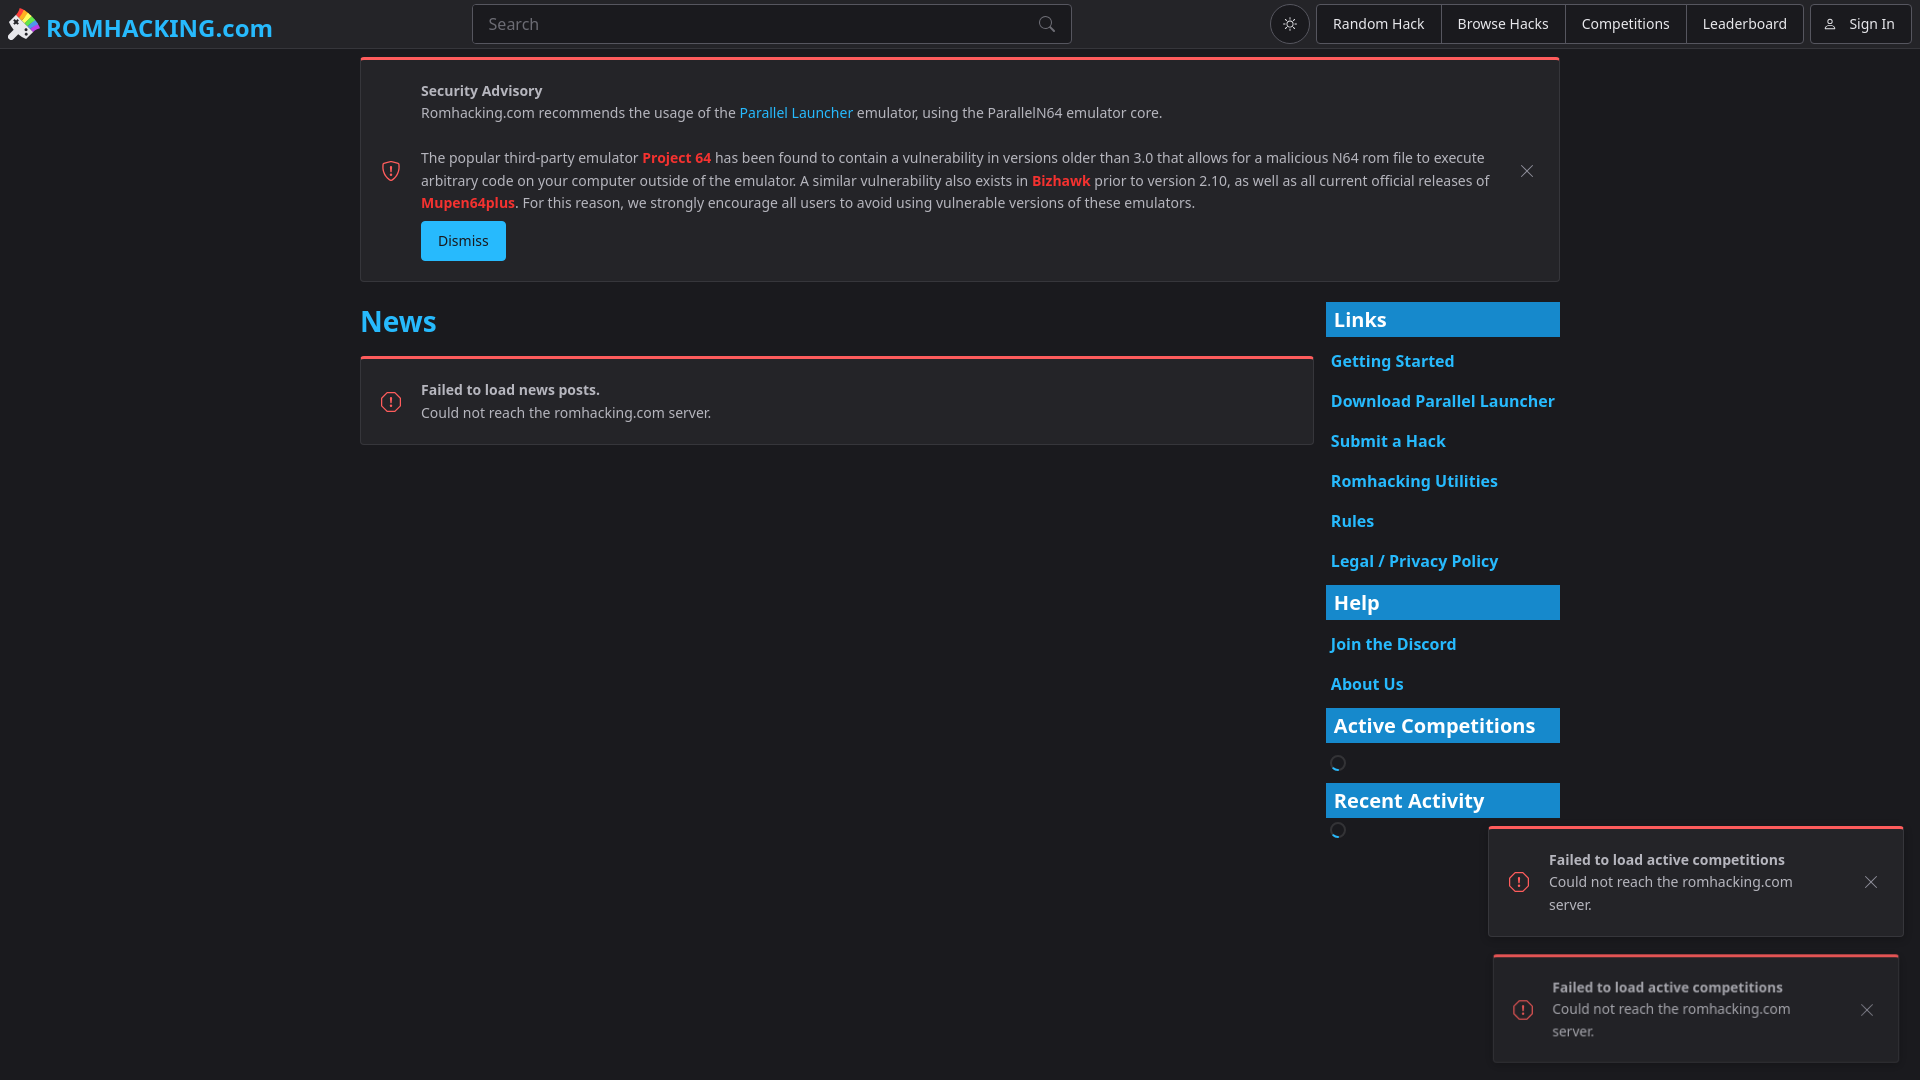The width and height of the screenshot is (1920, 1080).
Task: Click the Active Competitions sidebar header
Action: point(1442,726)
